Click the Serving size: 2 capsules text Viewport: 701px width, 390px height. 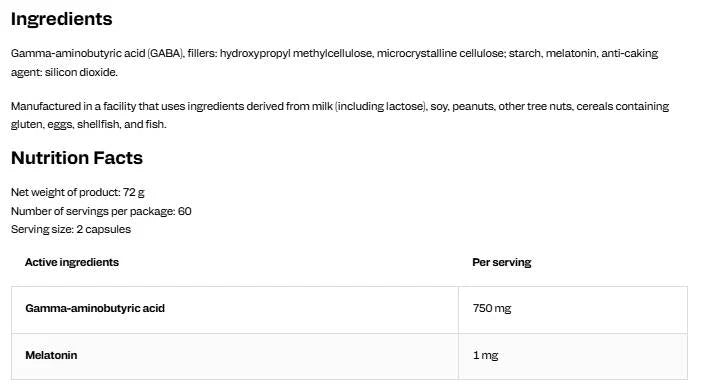(71, 229)
